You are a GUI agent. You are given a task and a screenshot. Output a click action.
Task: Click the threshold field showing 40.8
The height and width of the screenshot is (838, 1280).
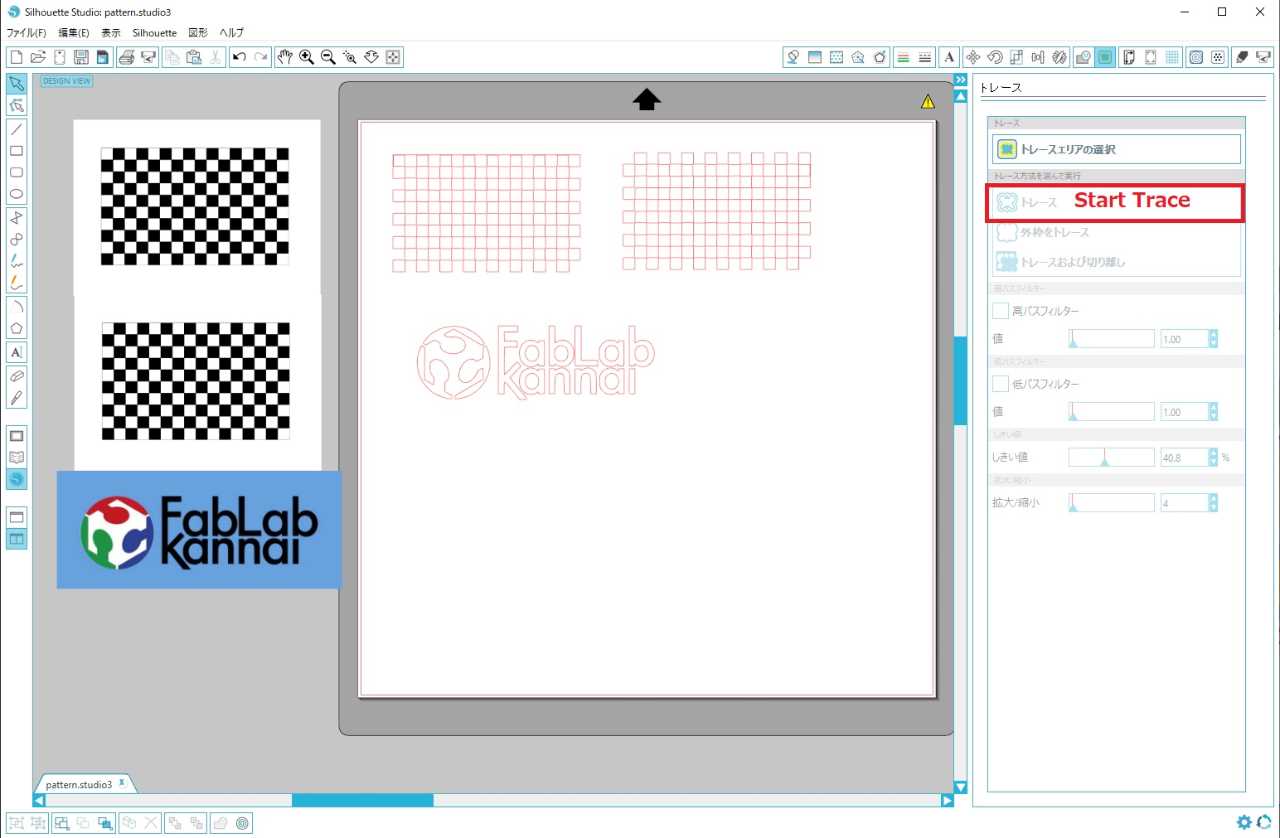[1184, 457]
